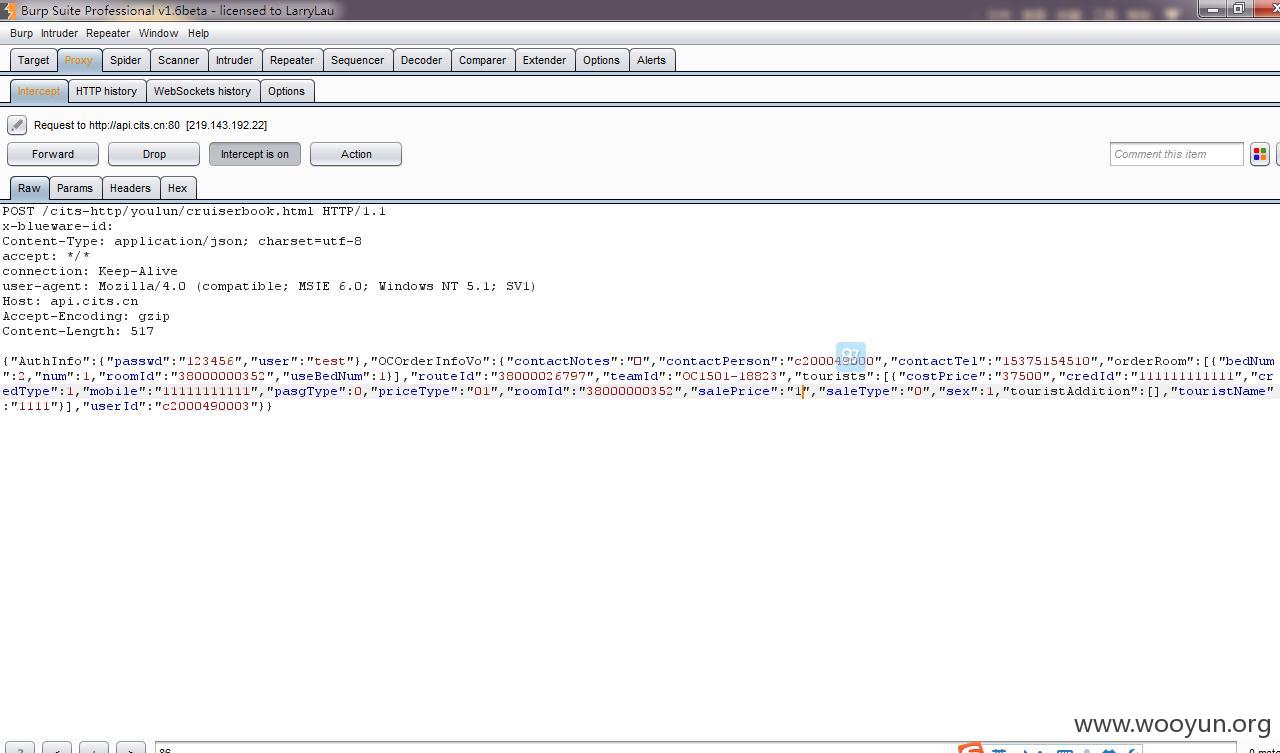View the Alerts tab
Viewport: 1280px width, 753px height.
coord(651,60)
